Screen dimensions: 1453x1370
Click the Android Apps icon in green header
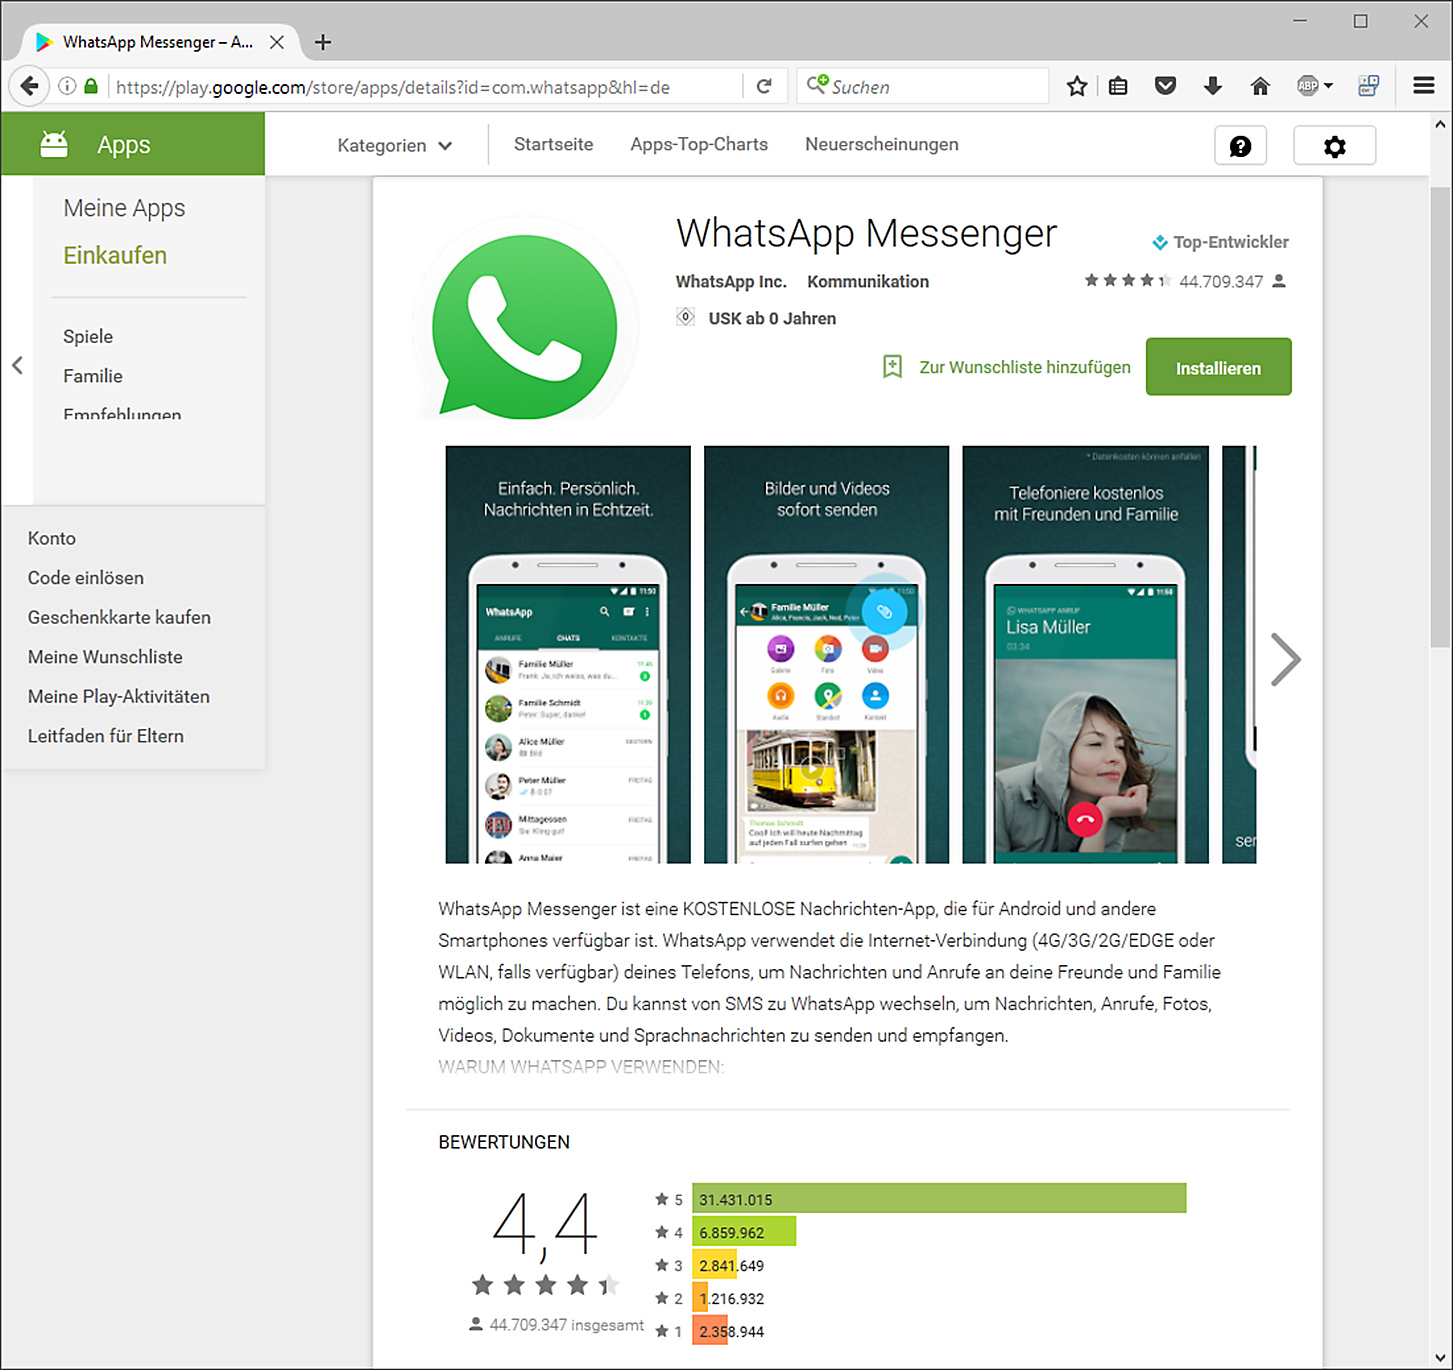coord(54,144)
